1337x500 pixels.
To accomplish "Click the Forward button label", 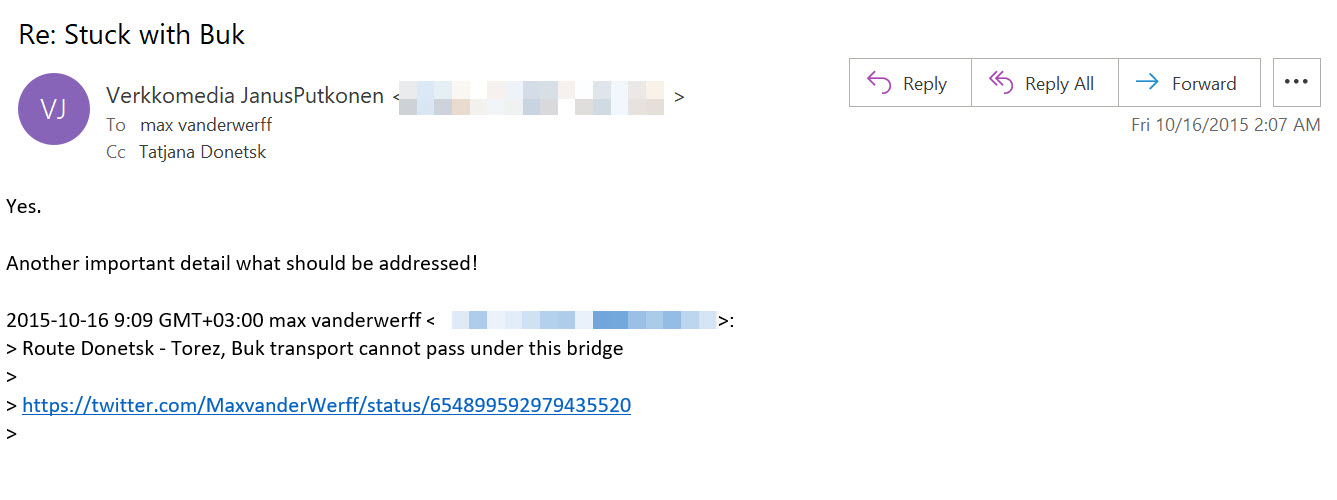I will point(1204,84).
